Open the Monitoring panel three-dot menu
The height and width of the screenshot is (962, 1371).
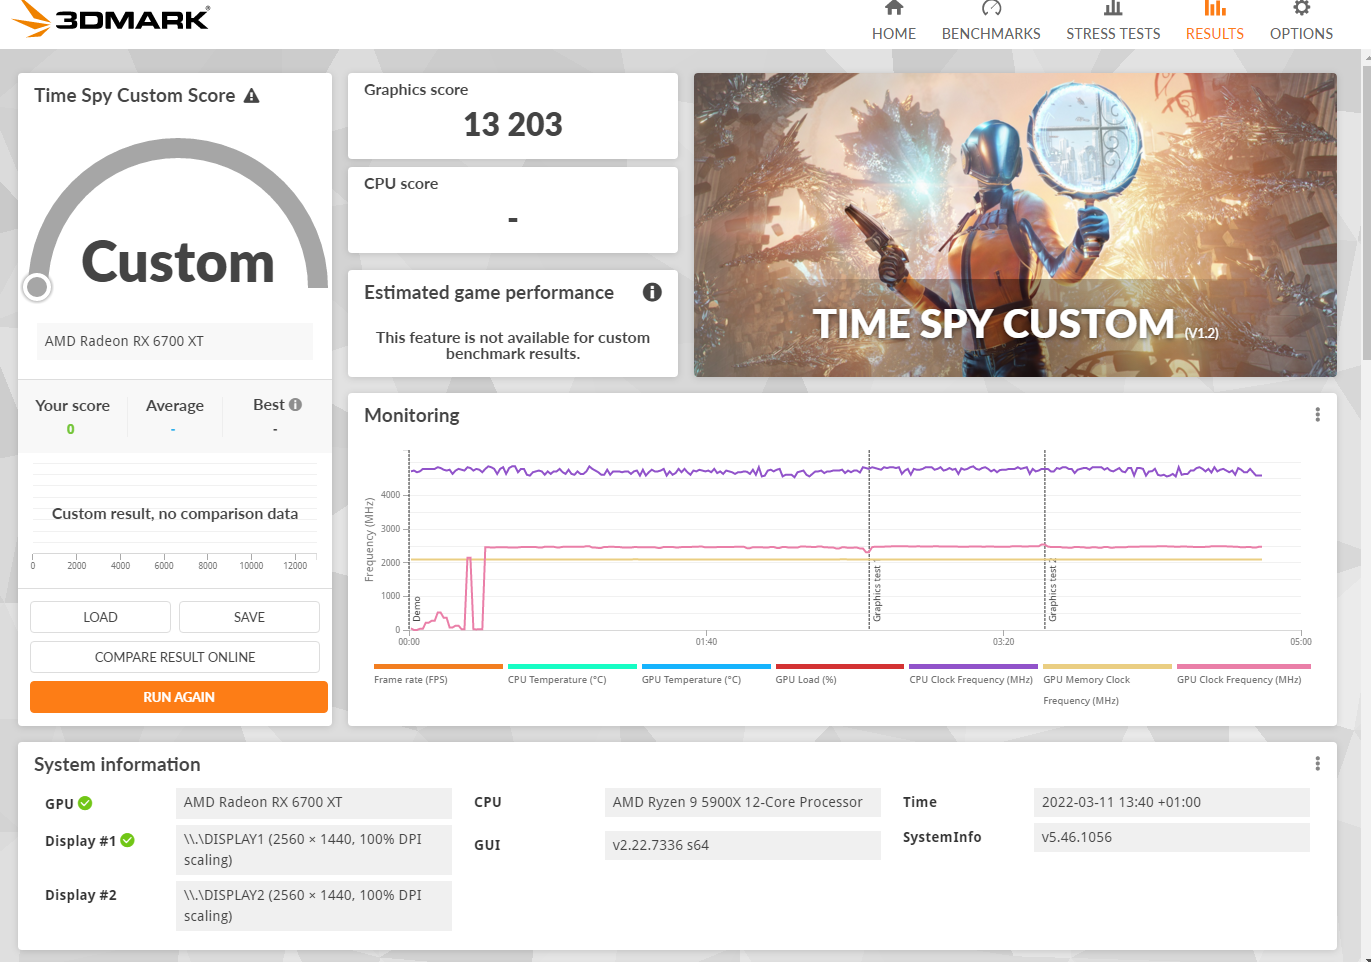click(1317, 415)
